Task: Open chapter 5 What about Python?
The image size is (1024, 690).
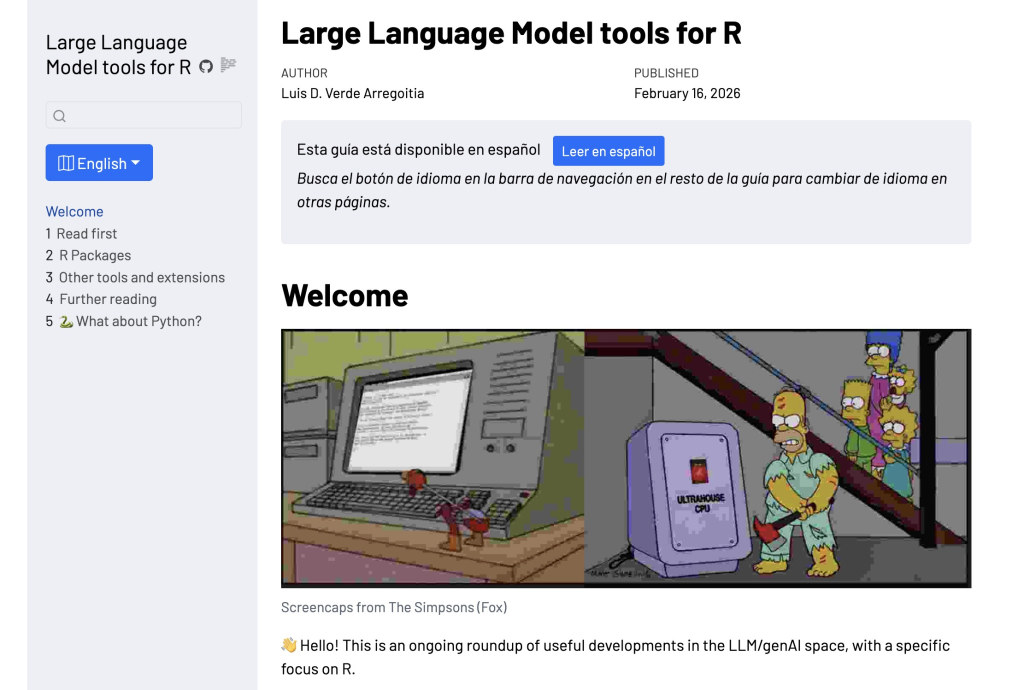Action: pyautogui.click(x=124, y=321)
